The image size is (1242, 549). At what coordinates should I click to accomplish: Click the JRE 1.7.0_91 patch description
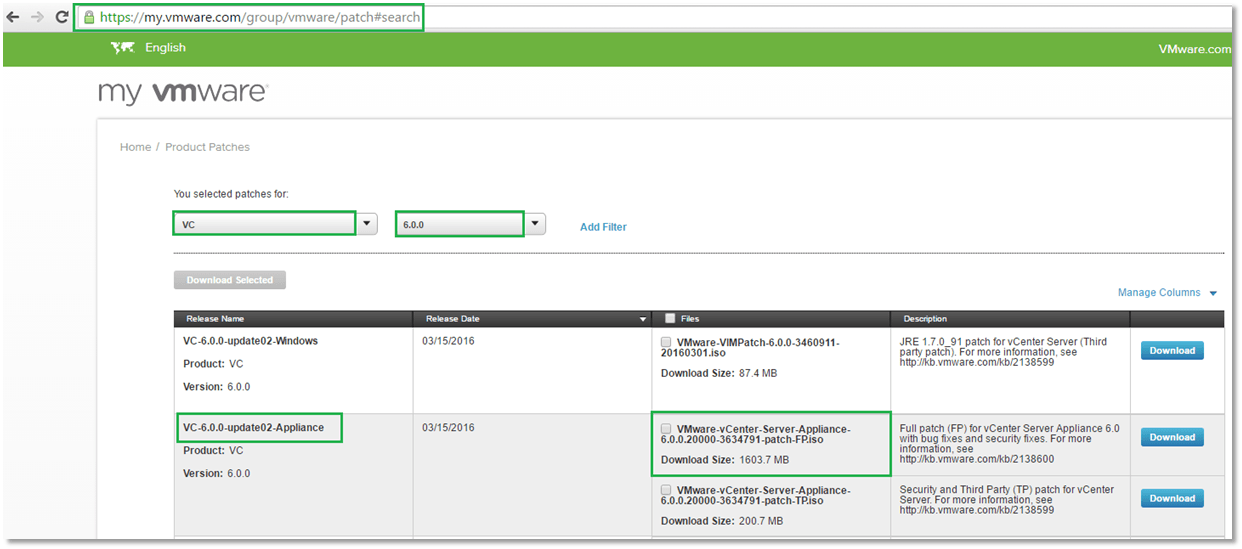[1003, 352]
